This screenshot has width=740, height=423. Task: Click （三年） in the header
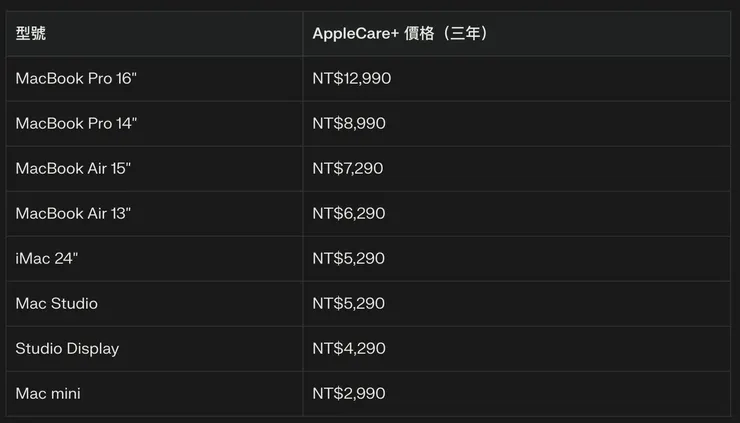point(465,34)
